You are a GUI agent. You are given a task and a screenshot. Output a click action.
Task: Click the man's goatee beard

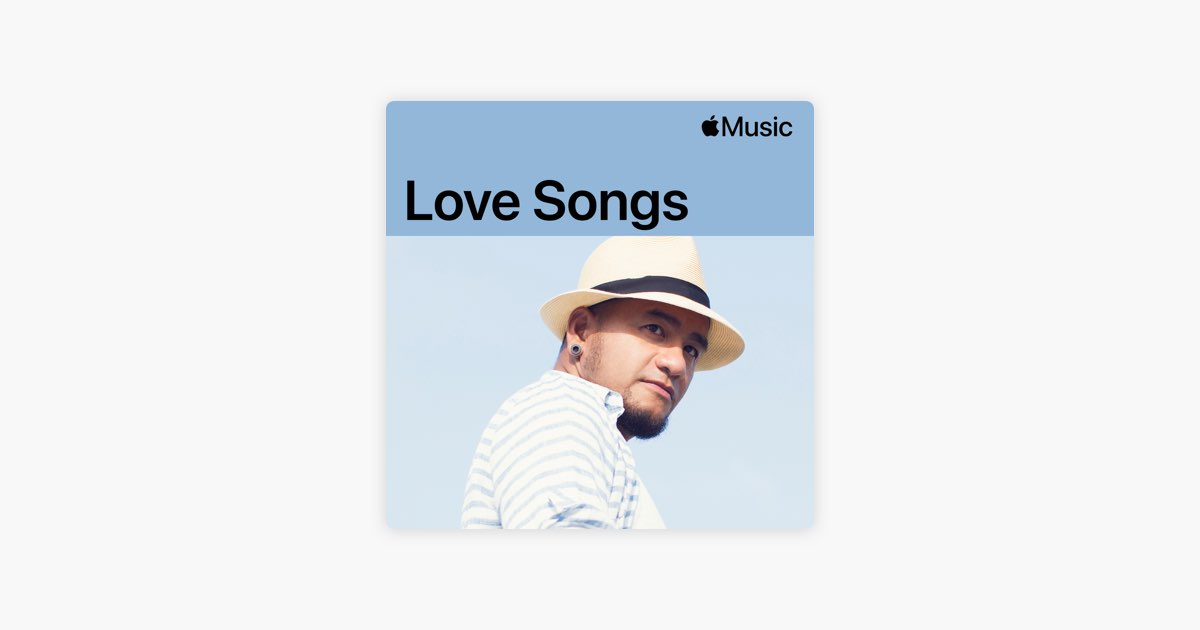click(641, 419)
